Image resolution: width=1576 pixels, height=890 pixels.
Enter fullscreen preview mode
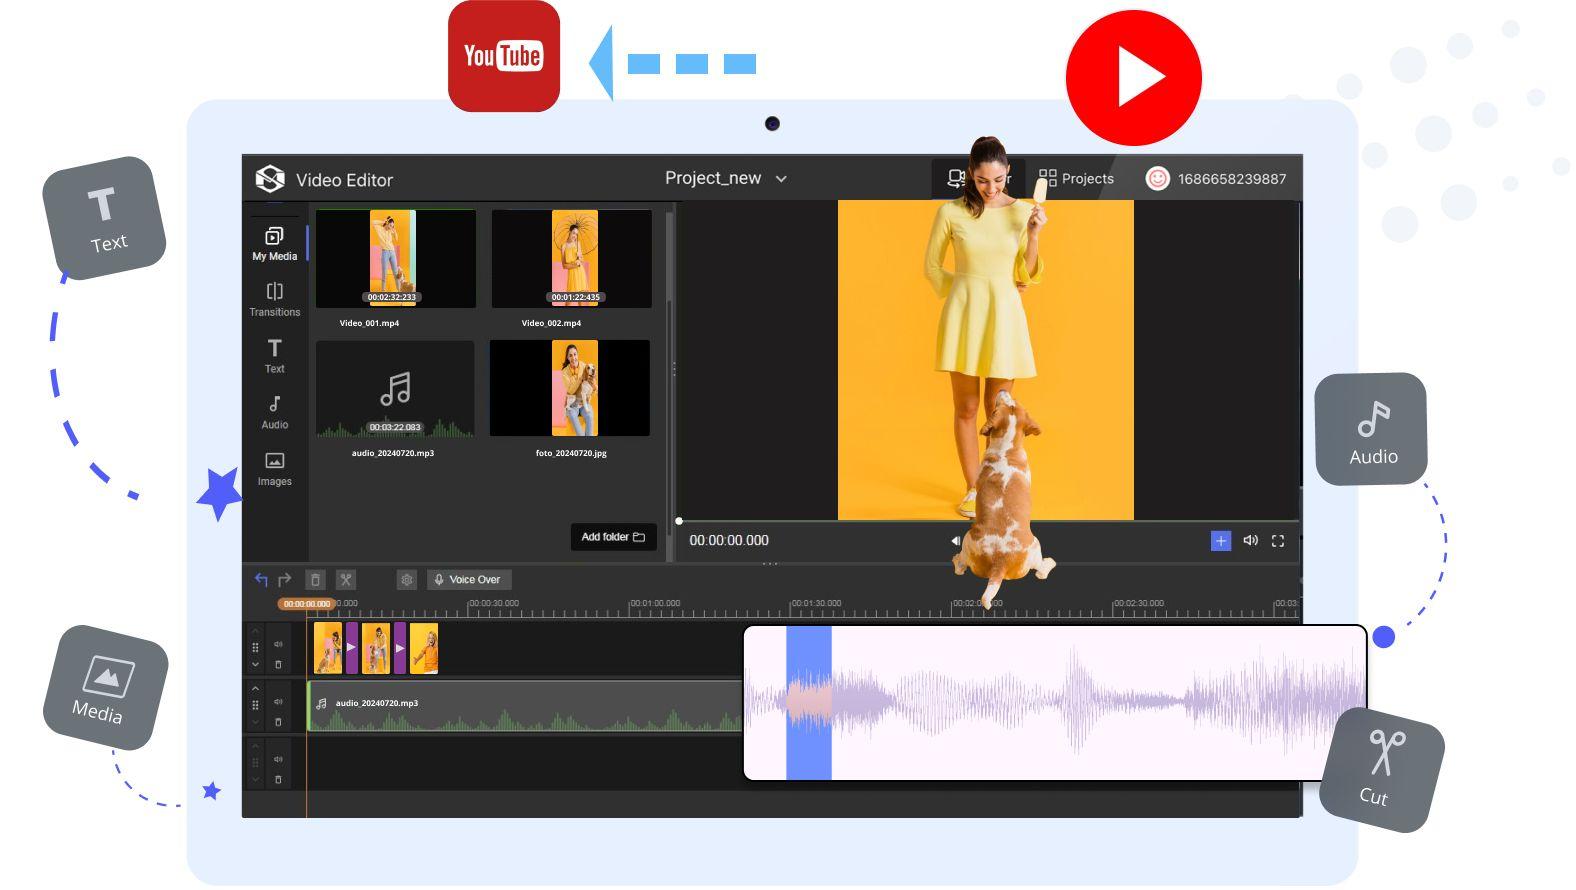[1278, 541]
